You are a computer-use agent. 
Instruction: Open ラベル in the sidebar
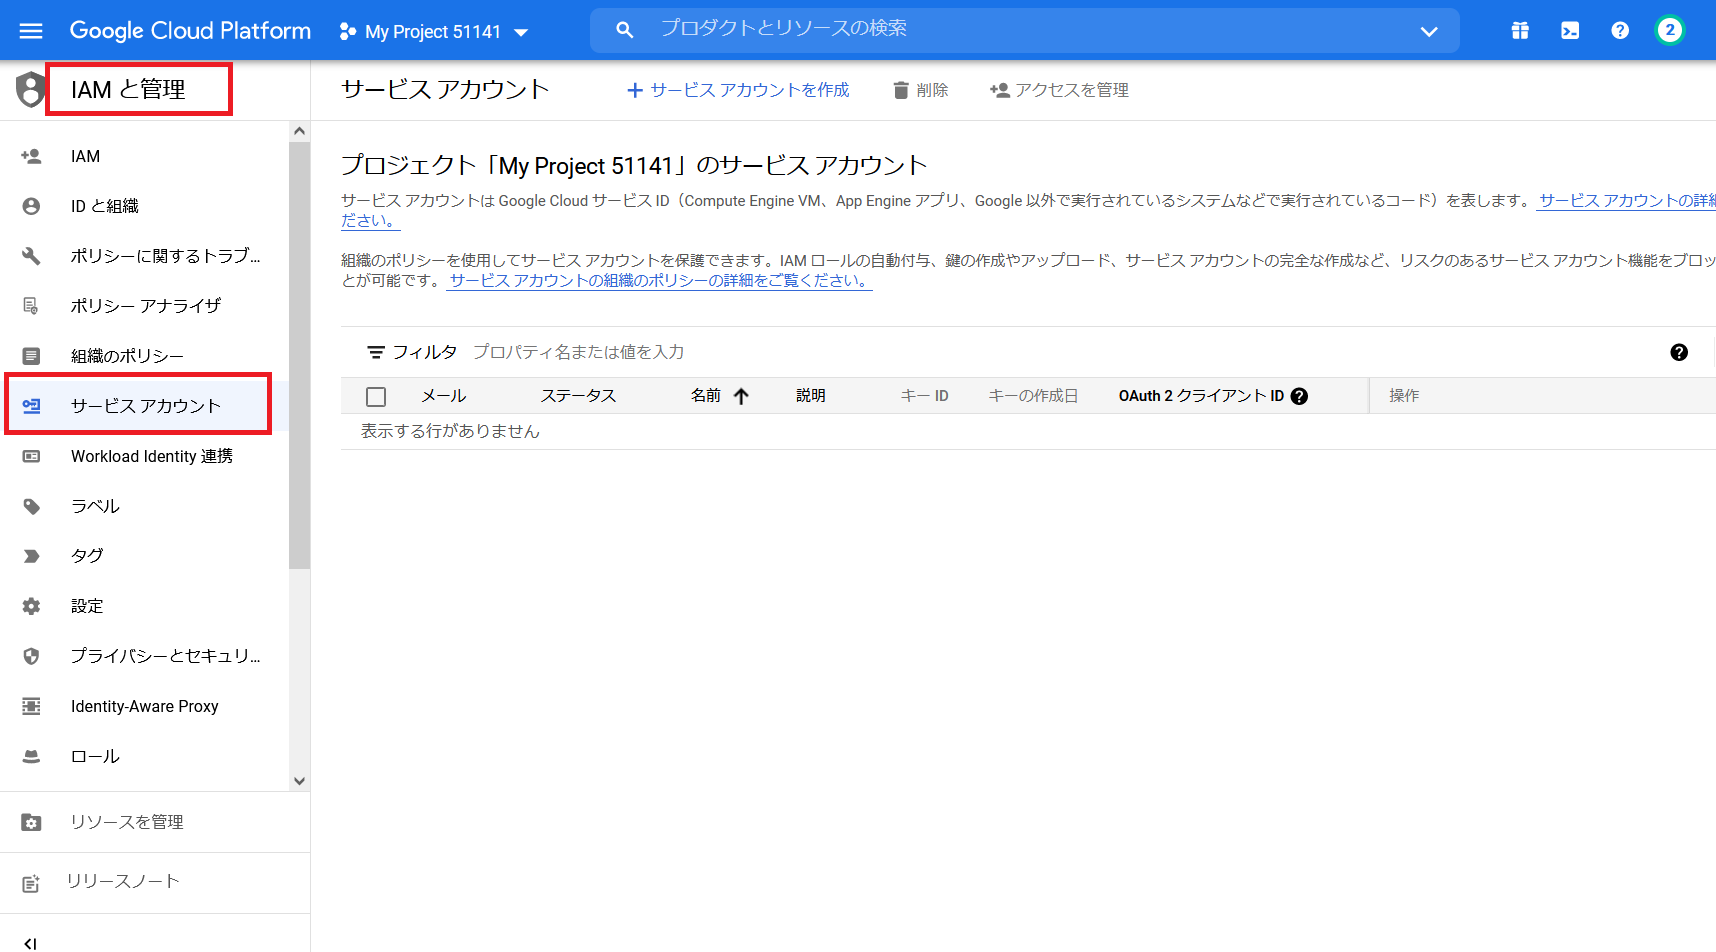95,506
